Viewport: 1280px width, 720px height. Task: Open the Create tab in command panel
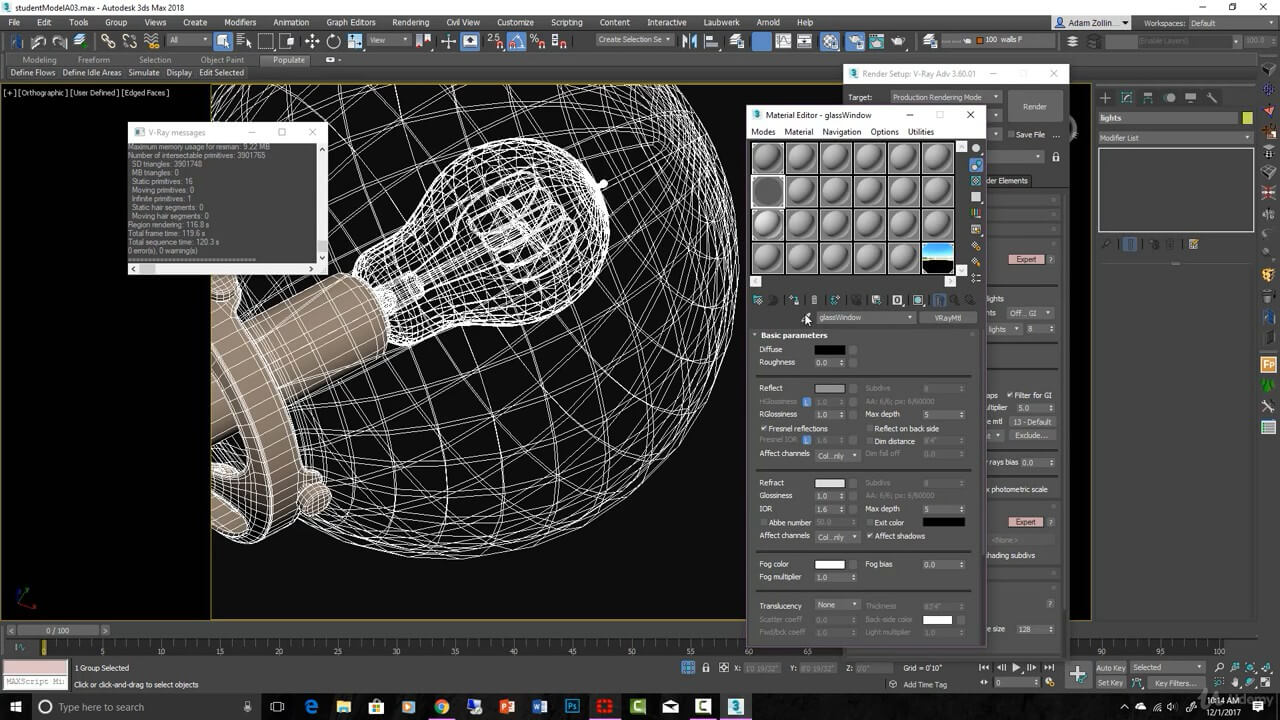(1106, 98)
